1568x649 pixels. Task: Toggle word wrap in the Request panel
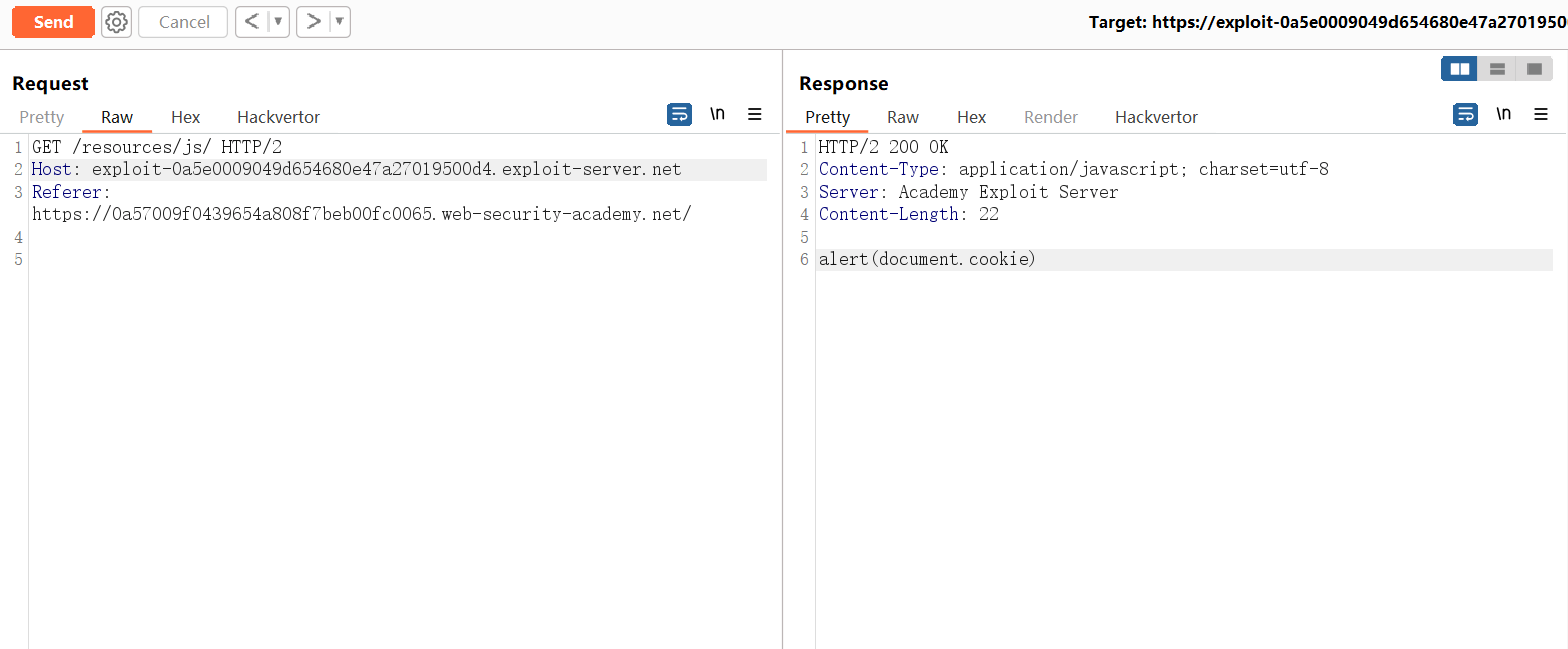(679, 114)
